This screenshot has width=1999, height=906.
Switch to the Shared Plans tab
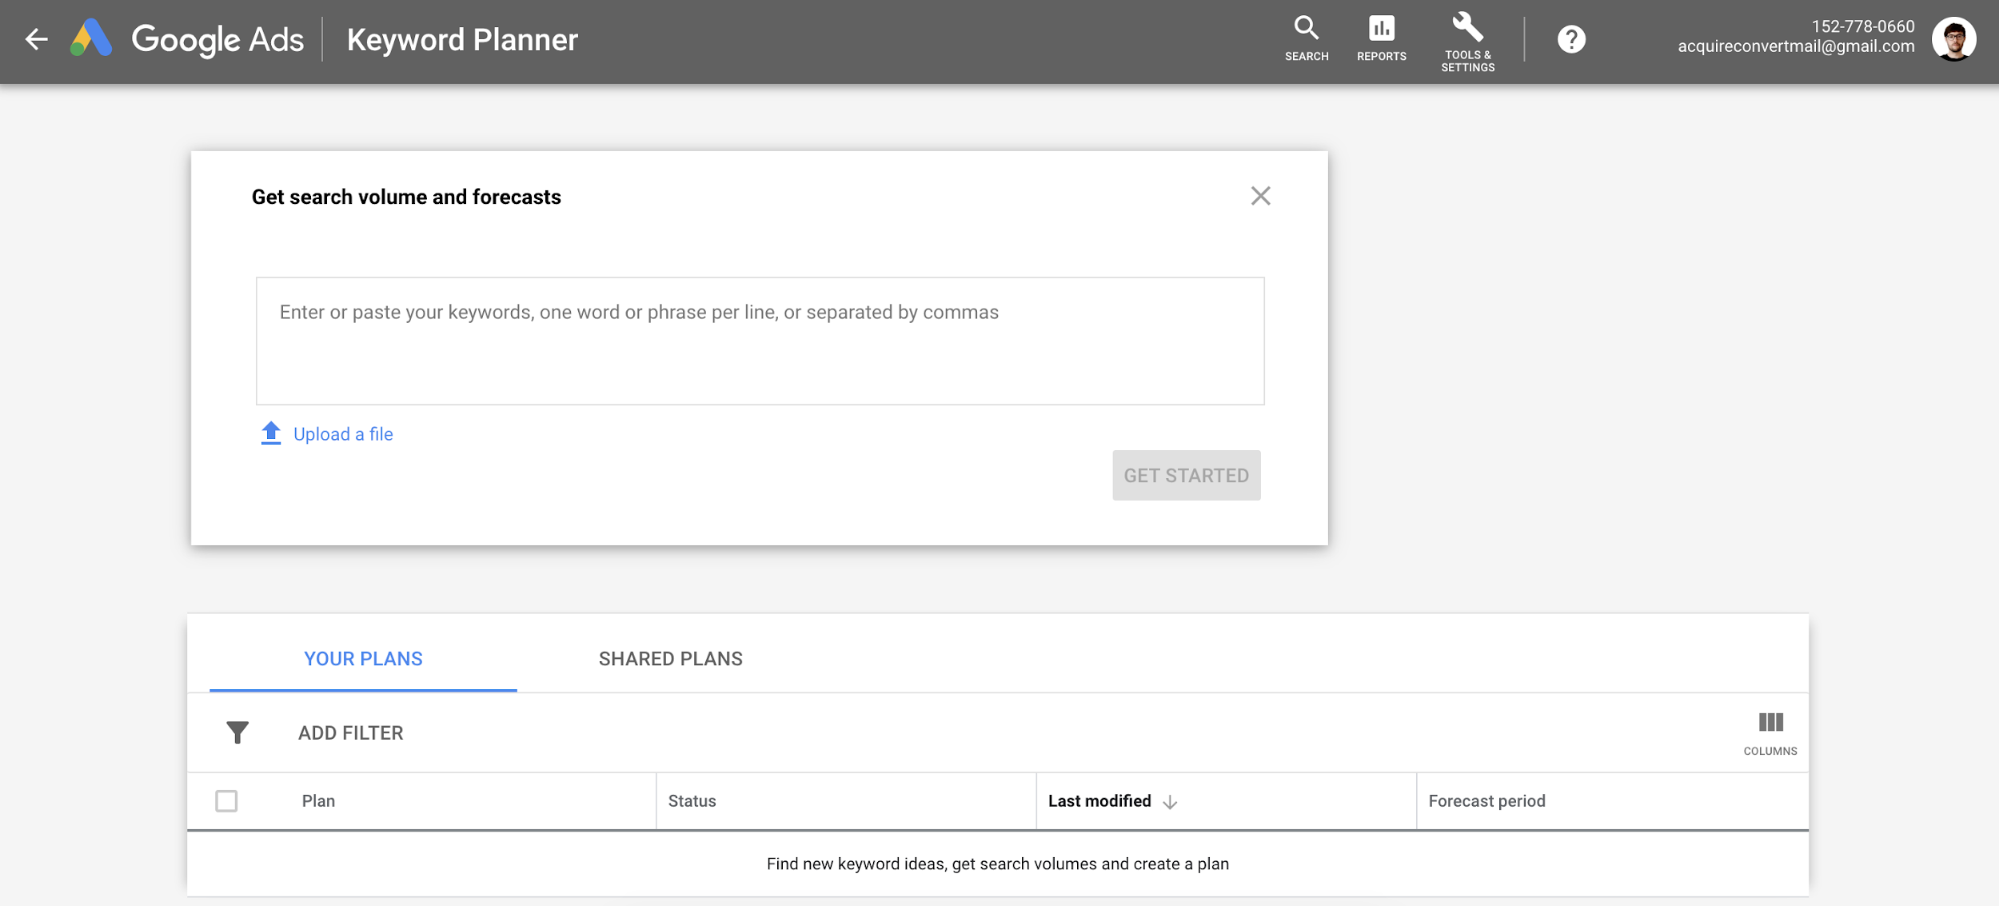[x=670, y=659]
